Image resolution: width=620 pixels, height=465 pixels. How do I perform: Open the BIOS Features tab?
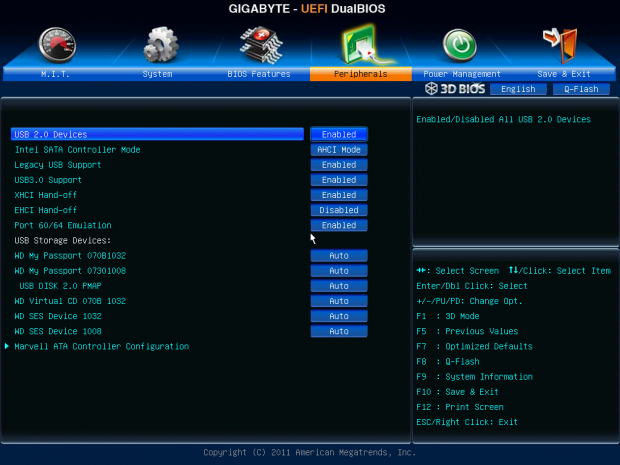[x=259, y=74]
